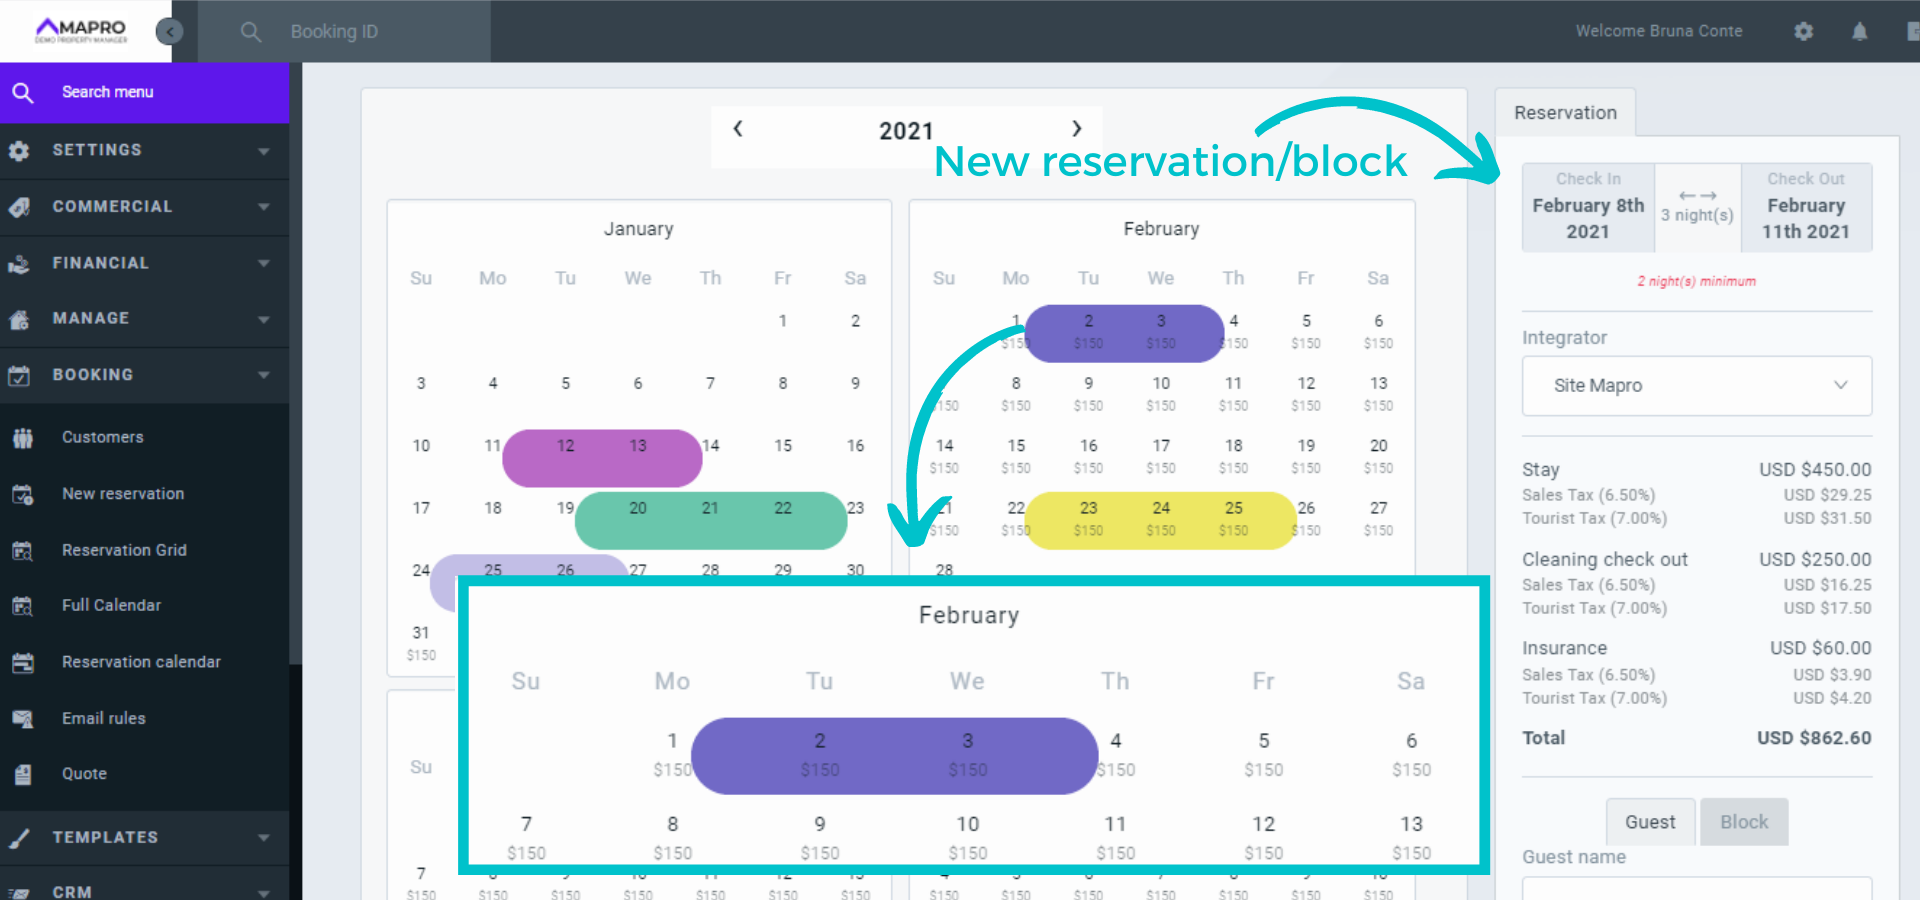Image resolution: width=1920 pixels, height=900 pixels.
Task: Click the Booking ID search magnifier icon
Action: point(250,32)
